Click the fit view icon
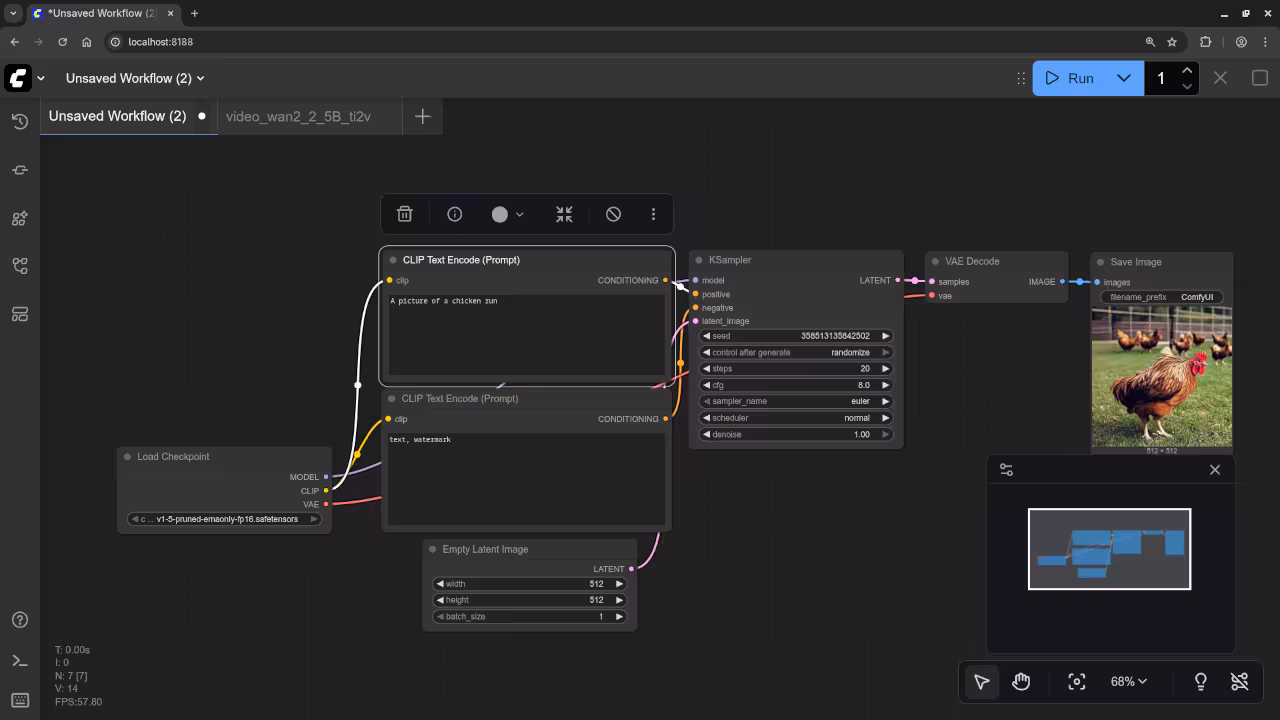Viewport: 1280px width, 720px height. pos(1076,682)
